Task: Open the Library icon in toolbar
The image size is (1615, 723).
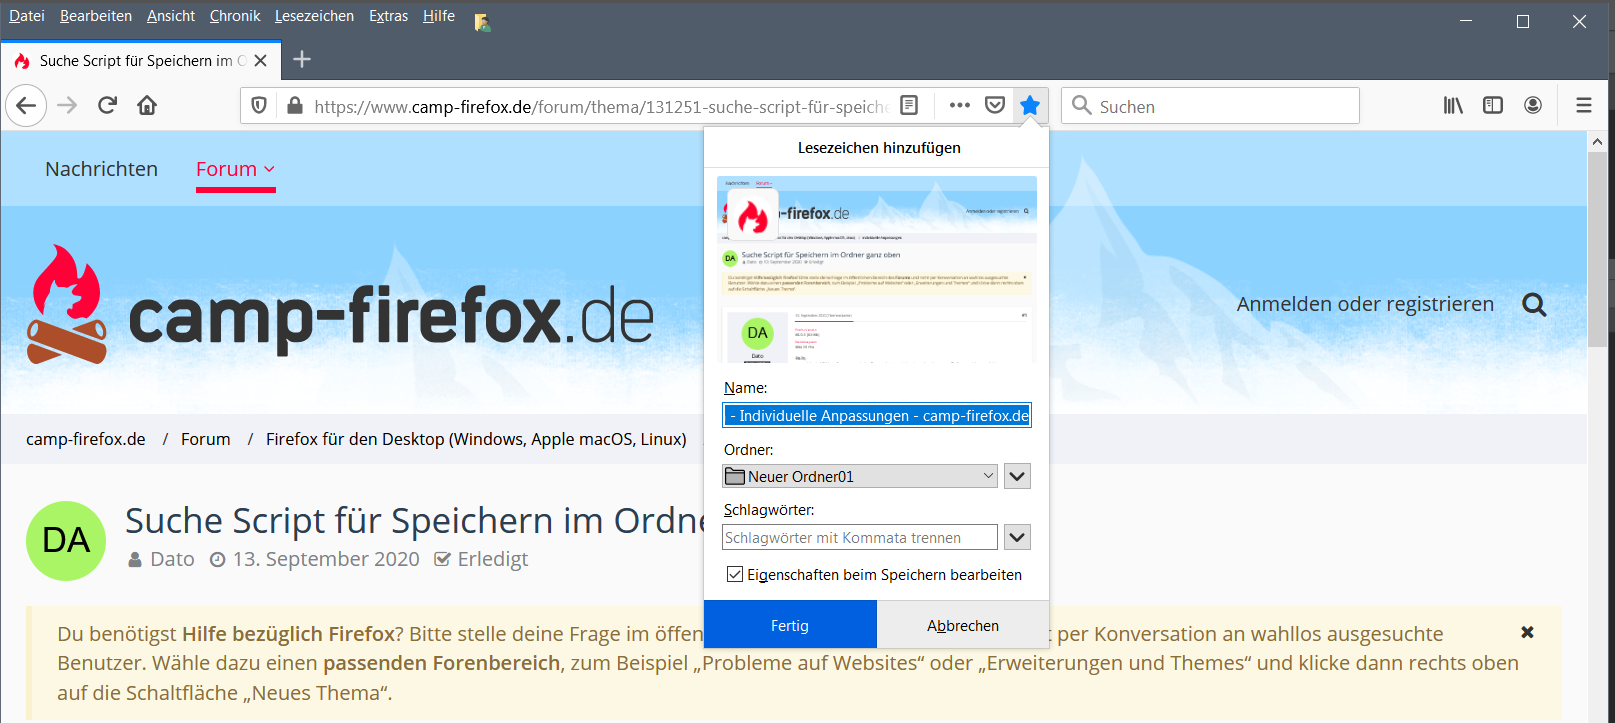Action: point(1453,105)
